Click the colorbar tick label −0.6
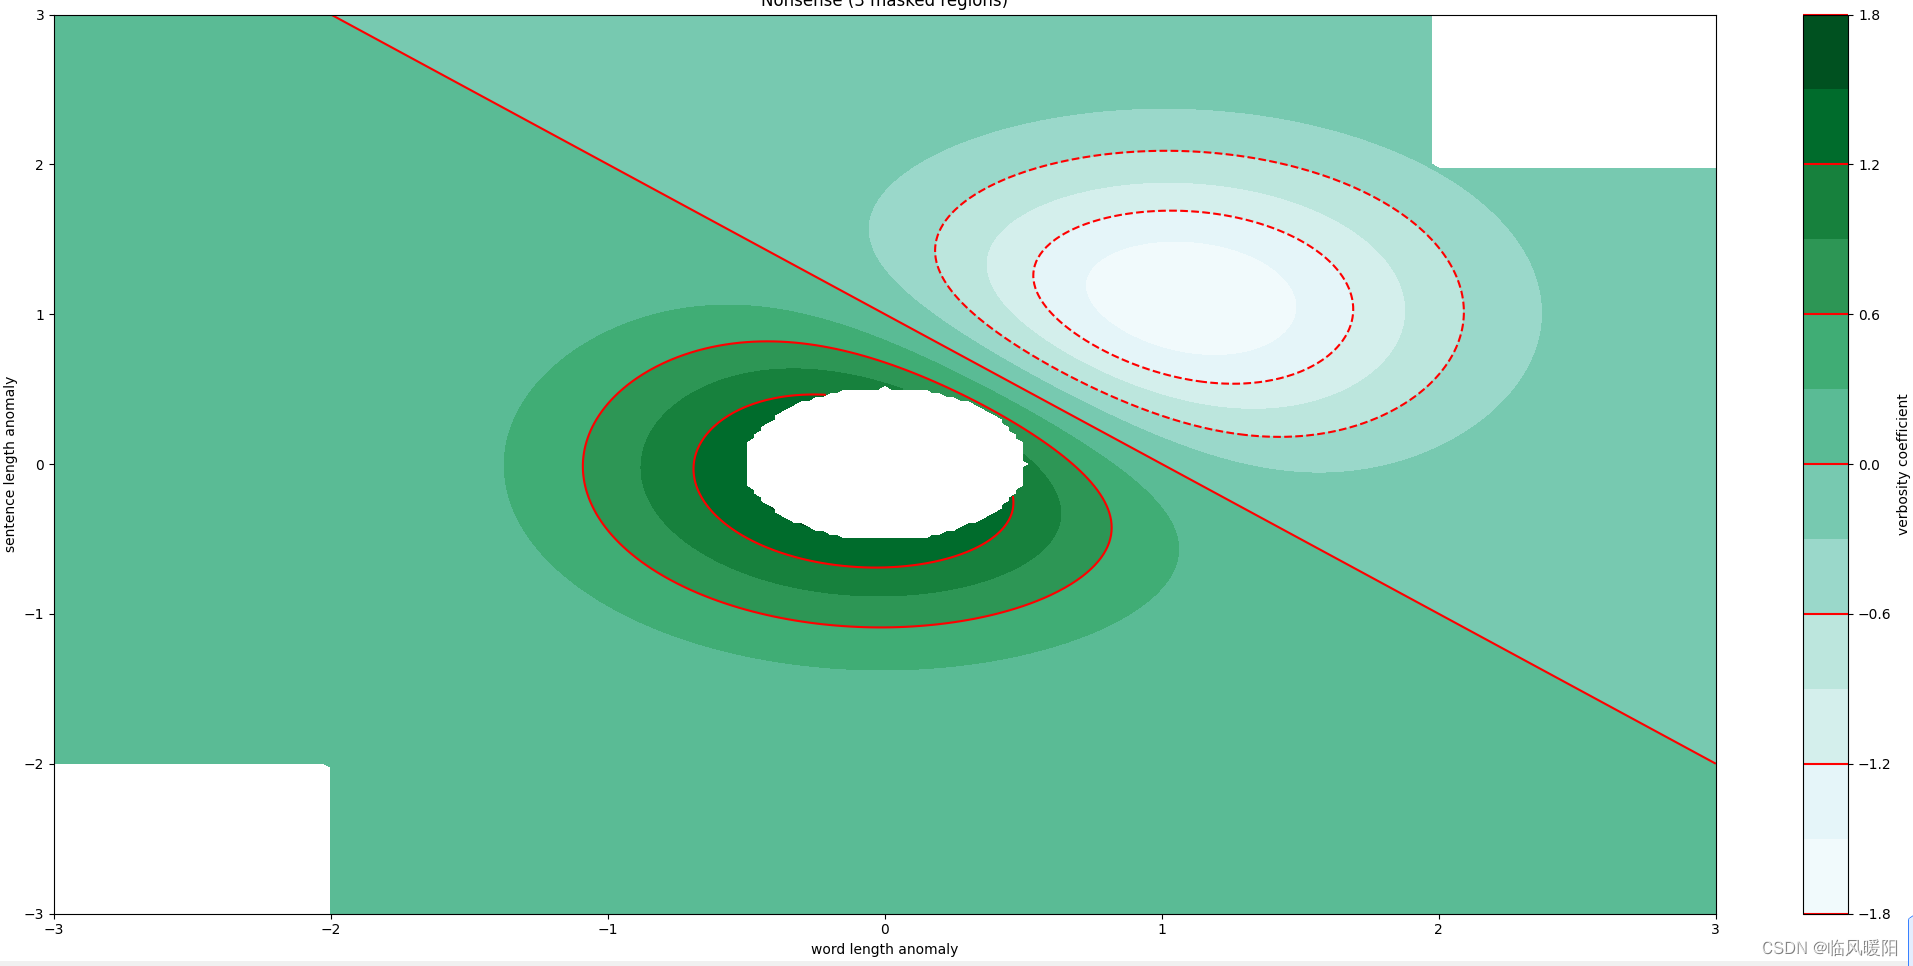This screenshot has width=1913, height=966. 1874,614
